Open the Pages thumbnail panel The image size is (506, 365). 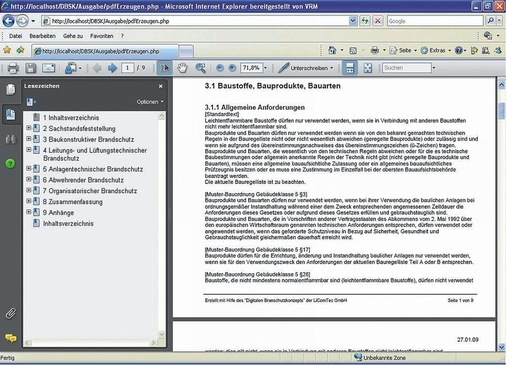[11, 89]
